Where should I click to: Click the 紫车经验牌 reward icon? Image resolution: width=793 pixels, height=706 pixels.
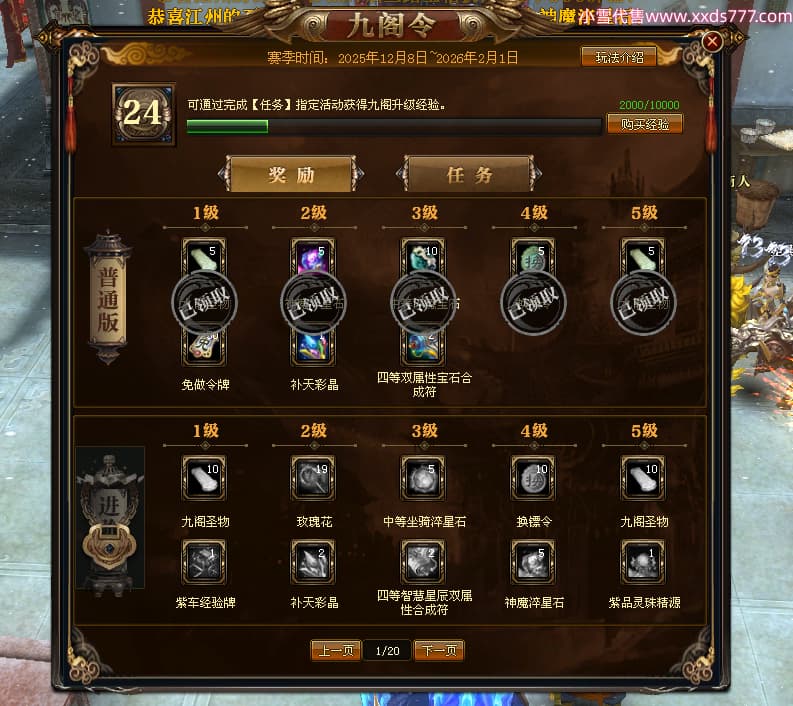pyautogui.click(x=204, y=562)
